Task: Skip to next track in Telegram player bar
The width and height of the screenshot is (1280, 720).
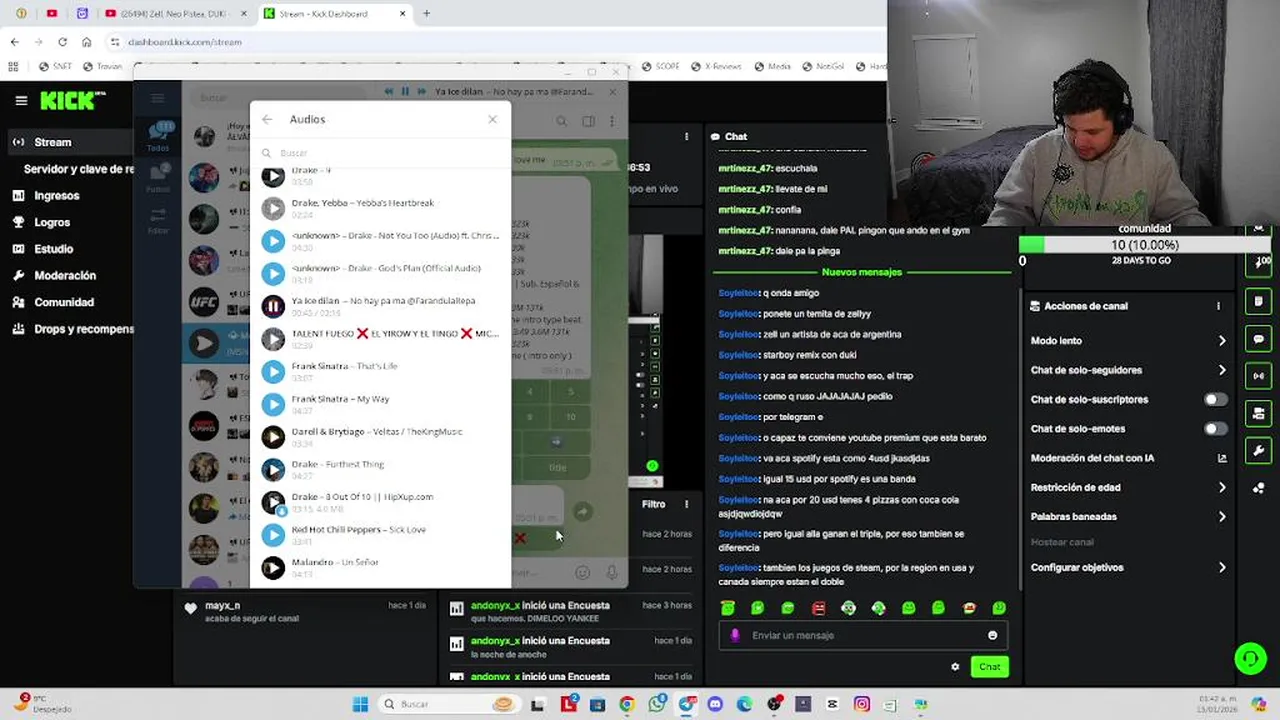Action: (x=421, y=91)
